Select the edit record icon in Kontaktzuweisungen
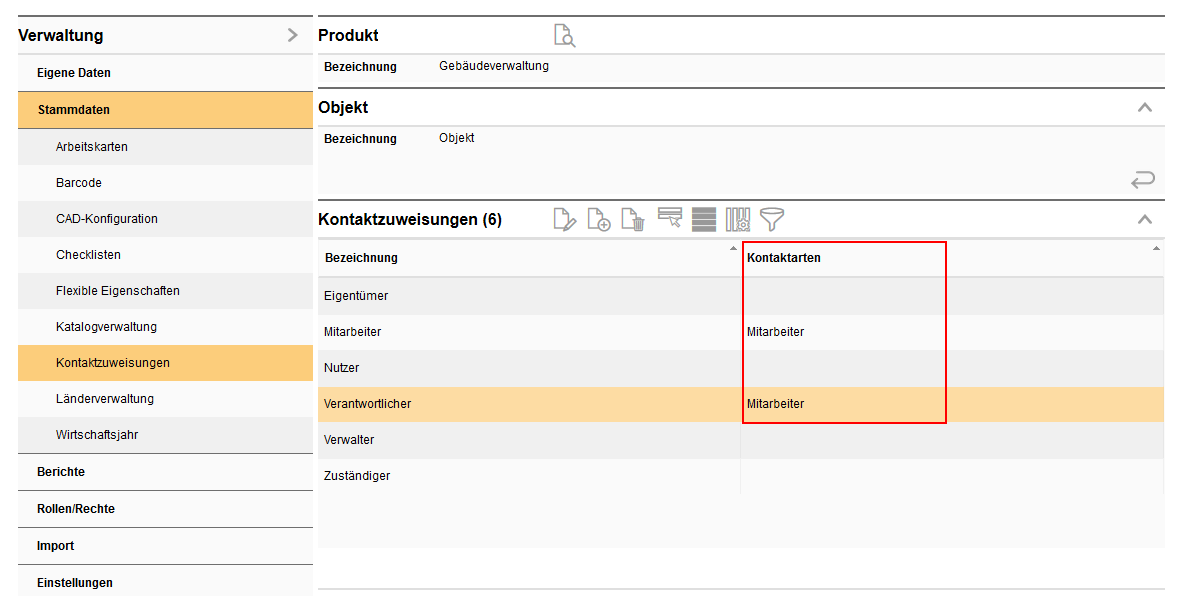The width and height of the screenshot is (1183, 596). pyautogui.click(x=565, y=219)
